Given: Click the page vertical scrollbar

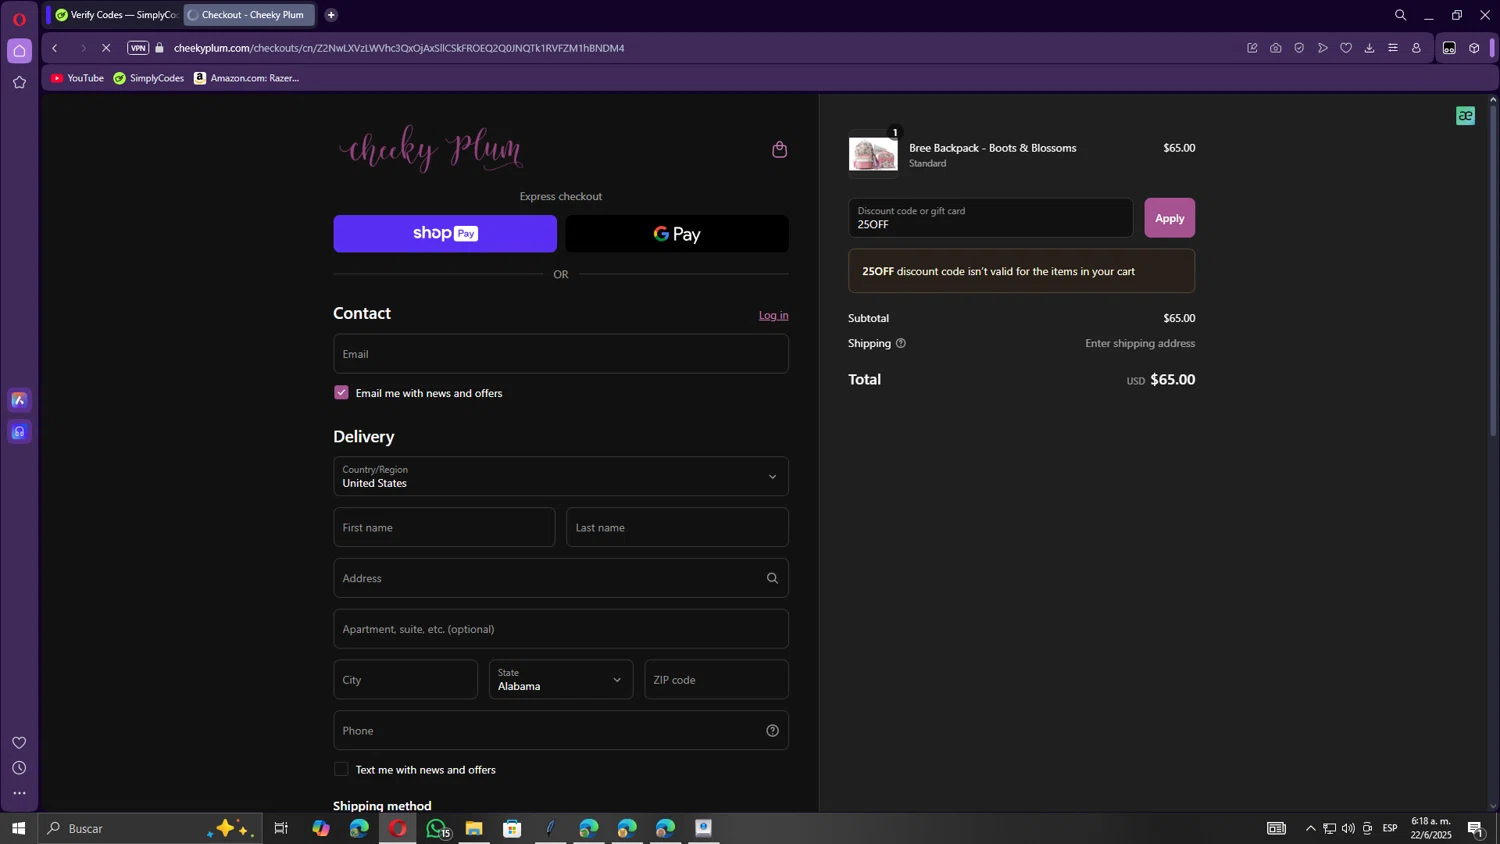Looking at the screenshot, I should 1493,270.
